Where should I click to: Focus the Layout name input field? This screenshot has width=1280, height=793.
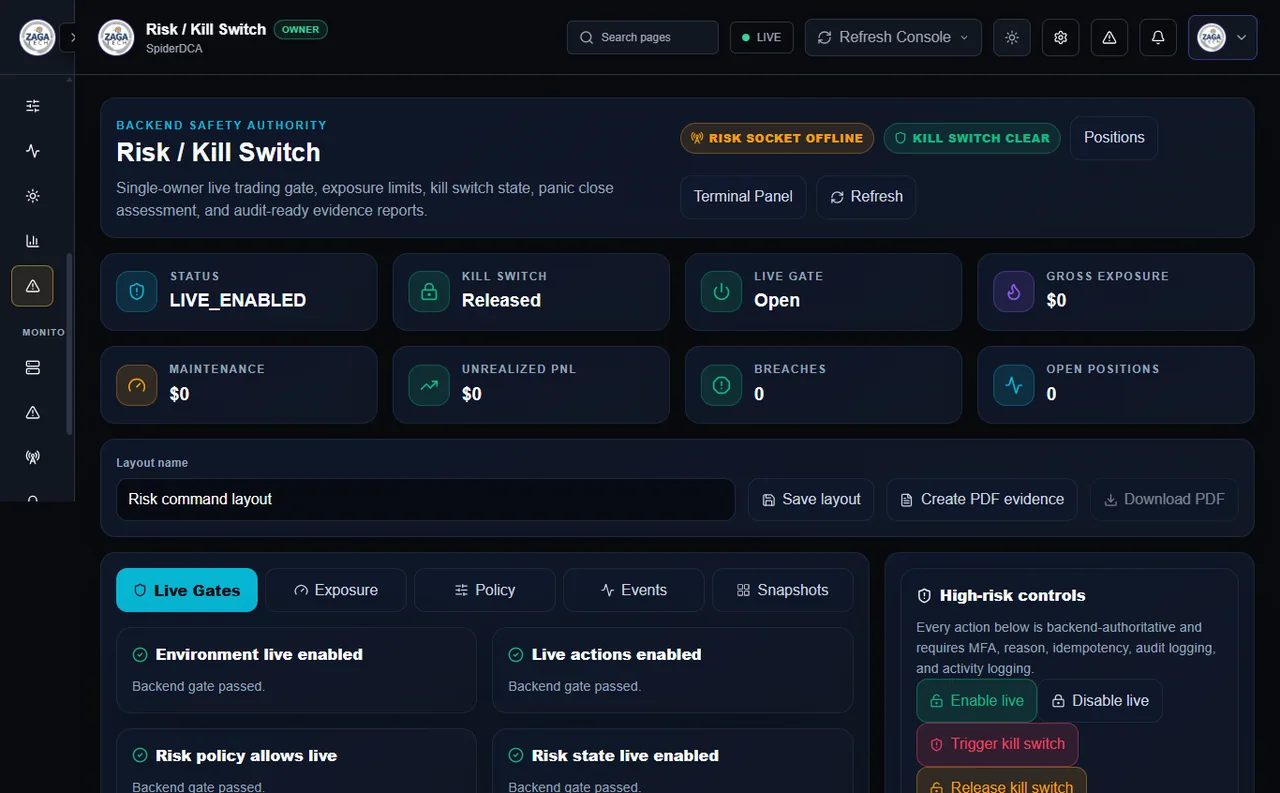426,499
